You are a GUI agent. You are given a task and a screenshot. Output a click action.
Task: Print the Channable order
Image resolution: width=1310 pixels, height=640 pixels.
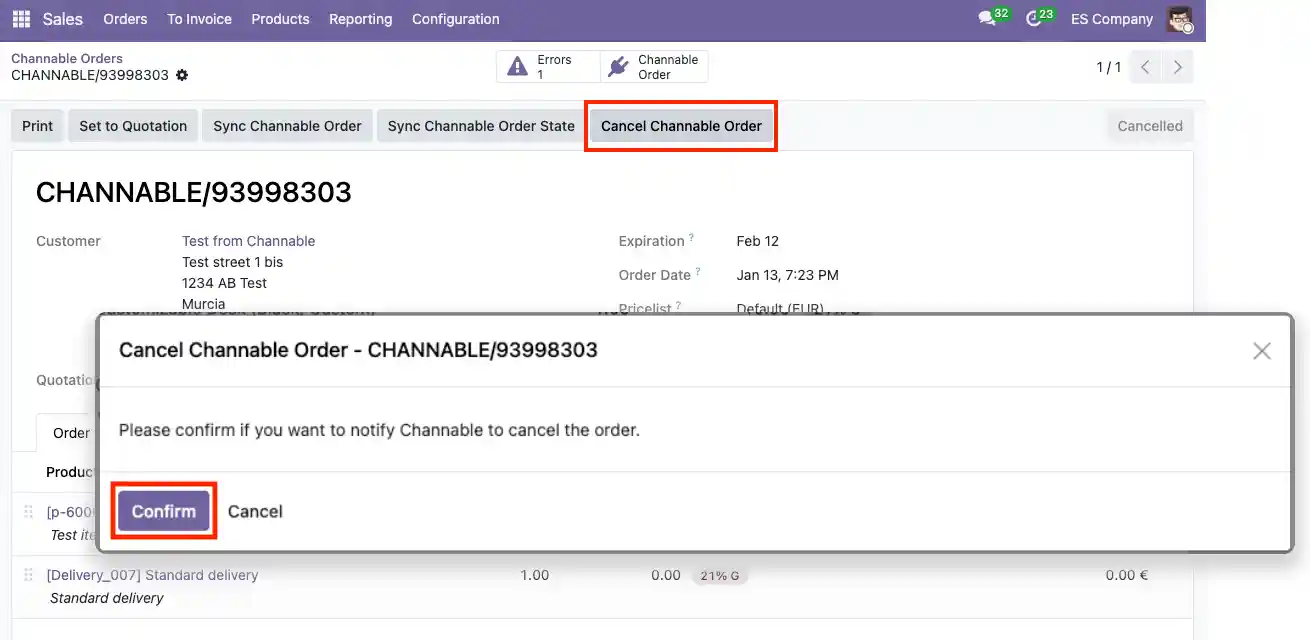(37, 125)
